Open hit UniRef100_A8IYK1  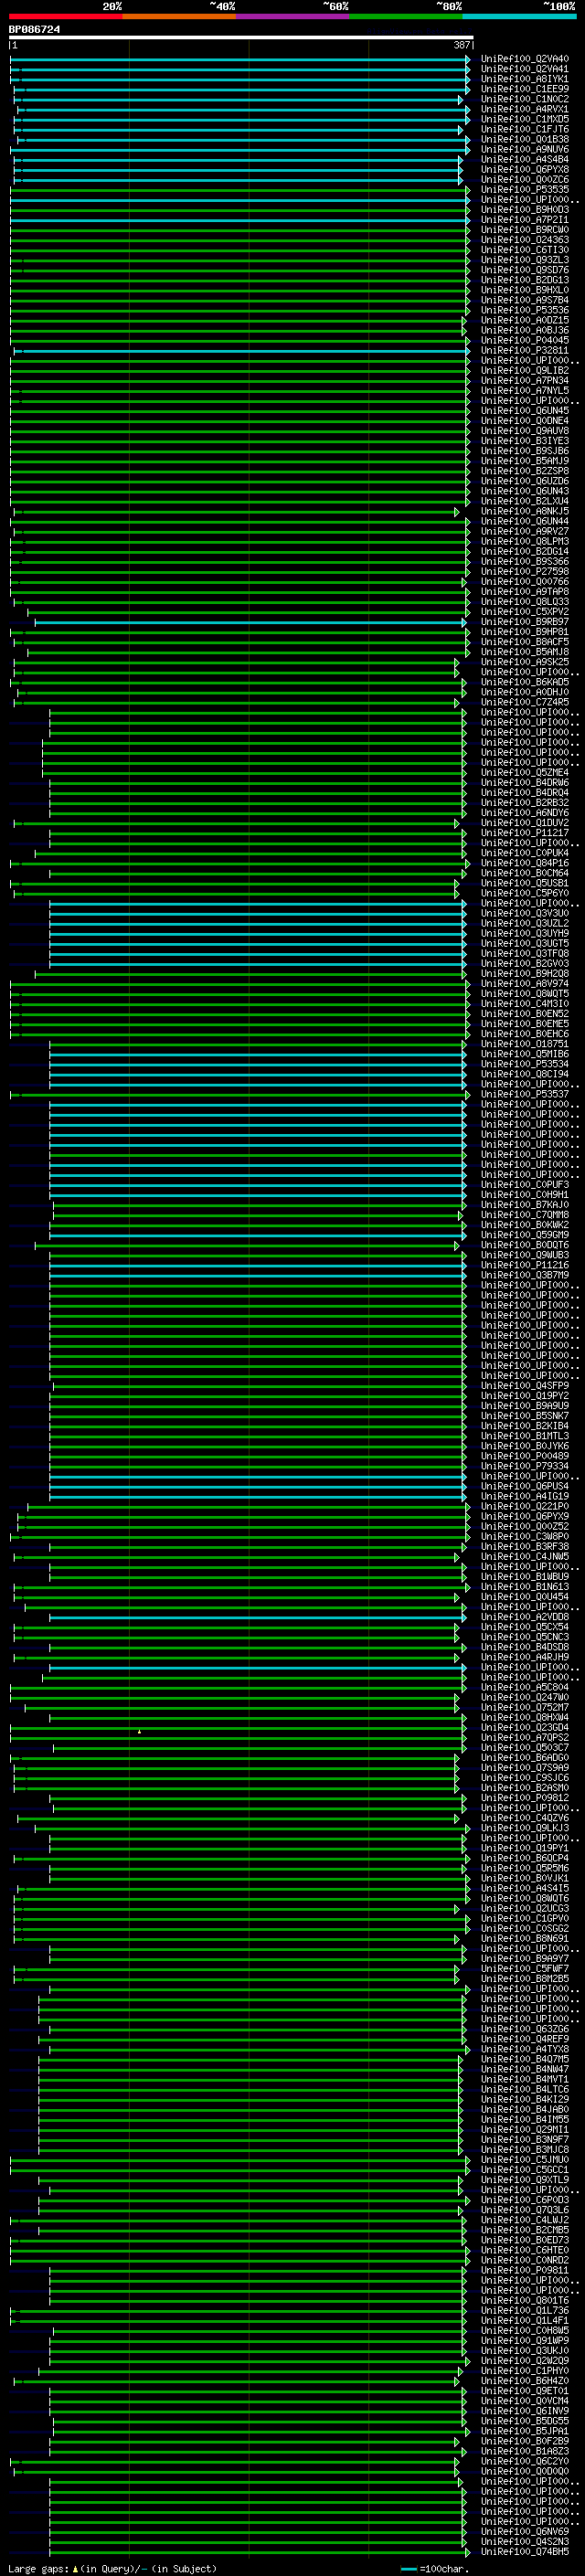524,79
